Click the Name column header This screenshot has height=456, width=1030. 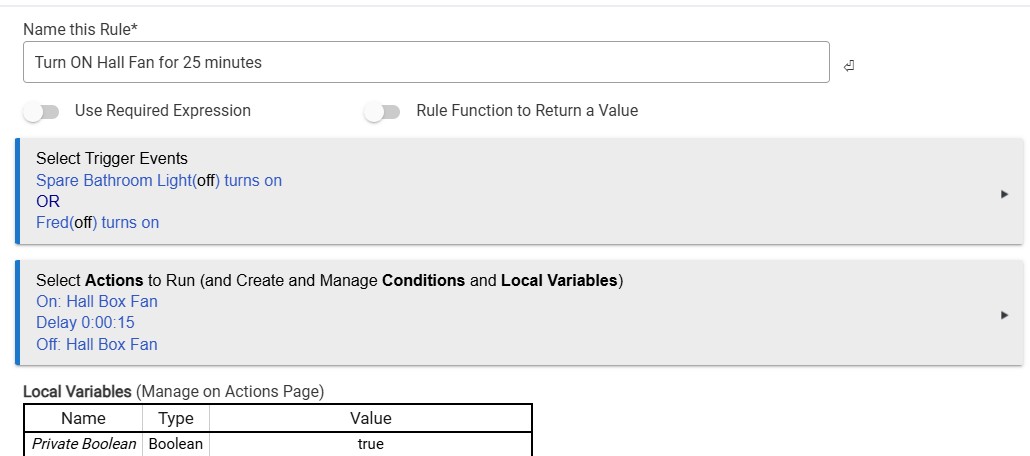pos(83,419)
